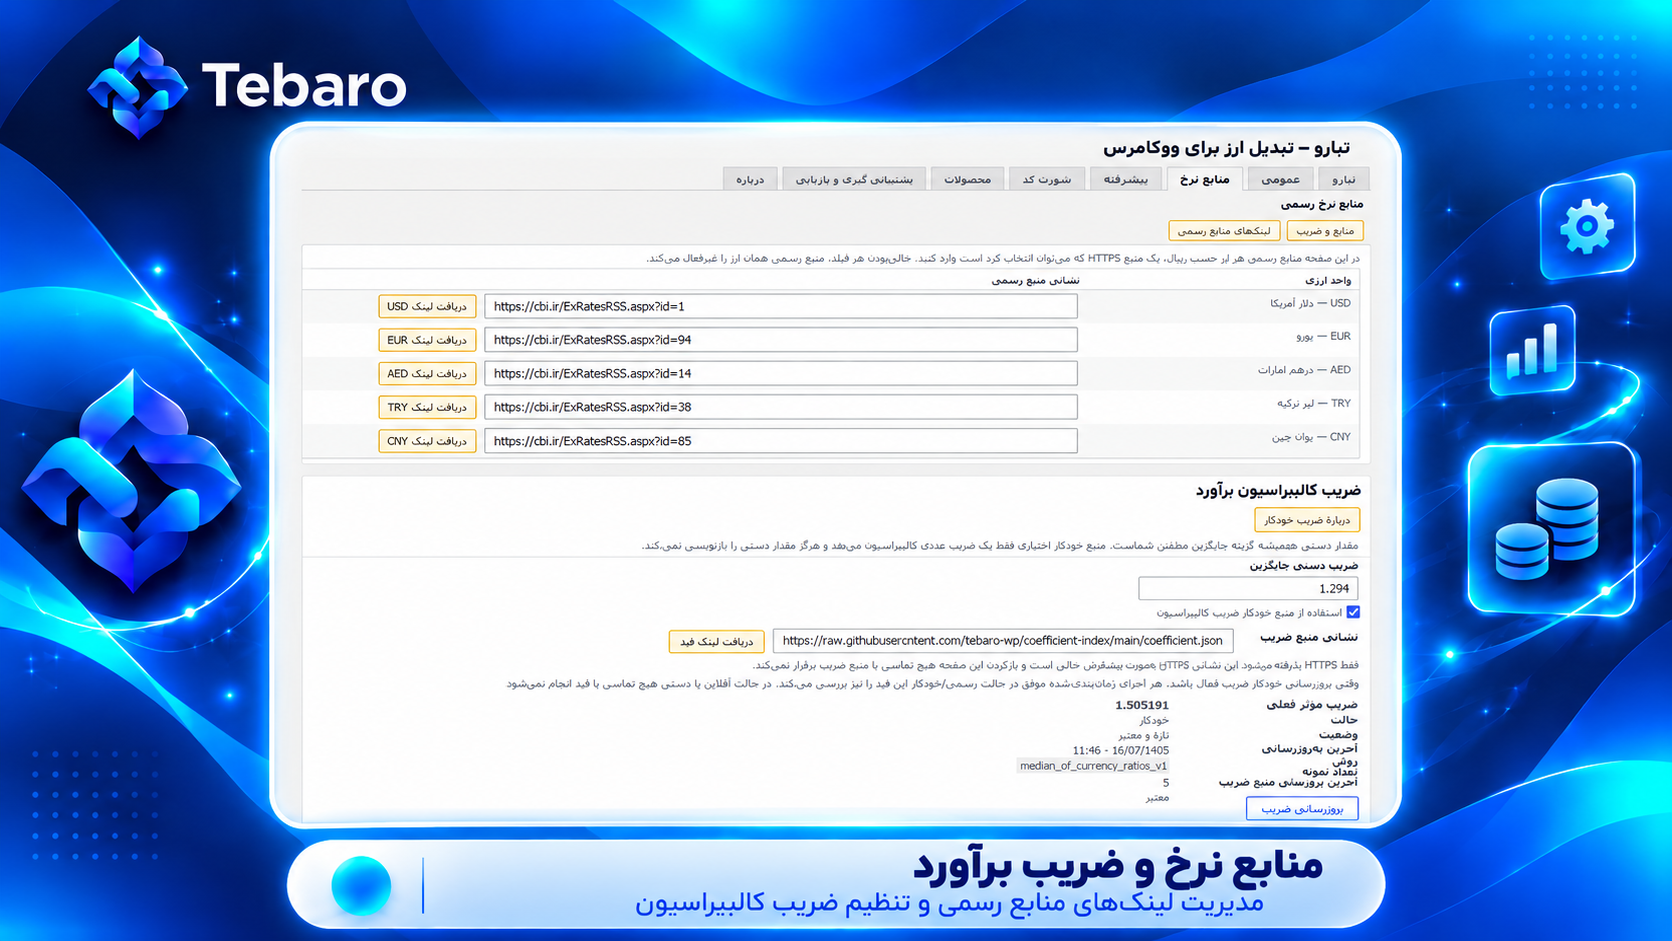The width and height of the screenshot is (1672, 941).
Task: Click the EUR — یورو currency label
Action: point(1323,337)
